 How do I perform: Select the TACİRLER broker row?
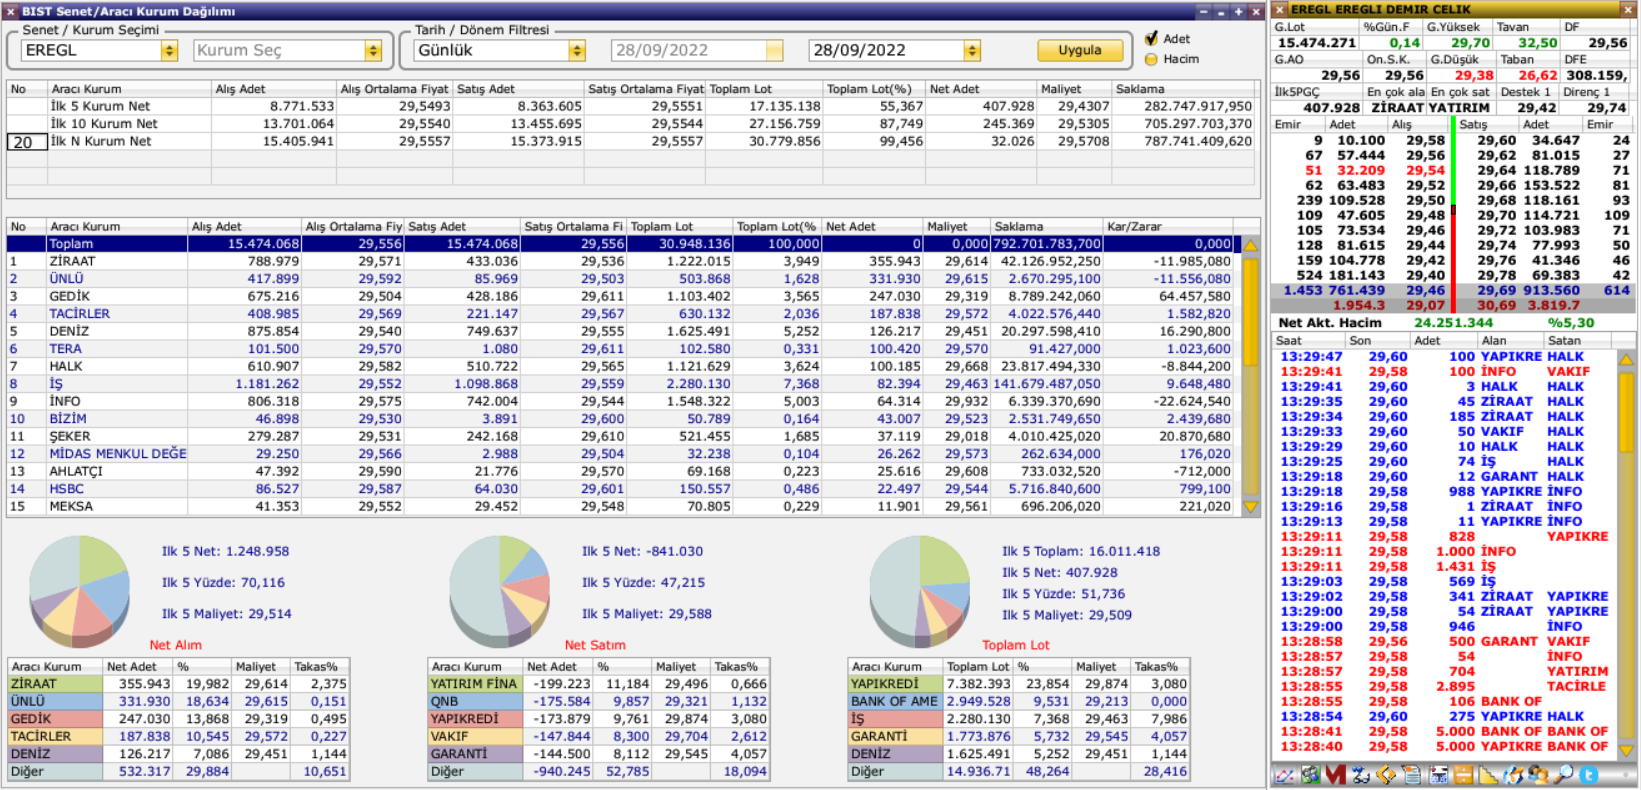pos(621,314)
